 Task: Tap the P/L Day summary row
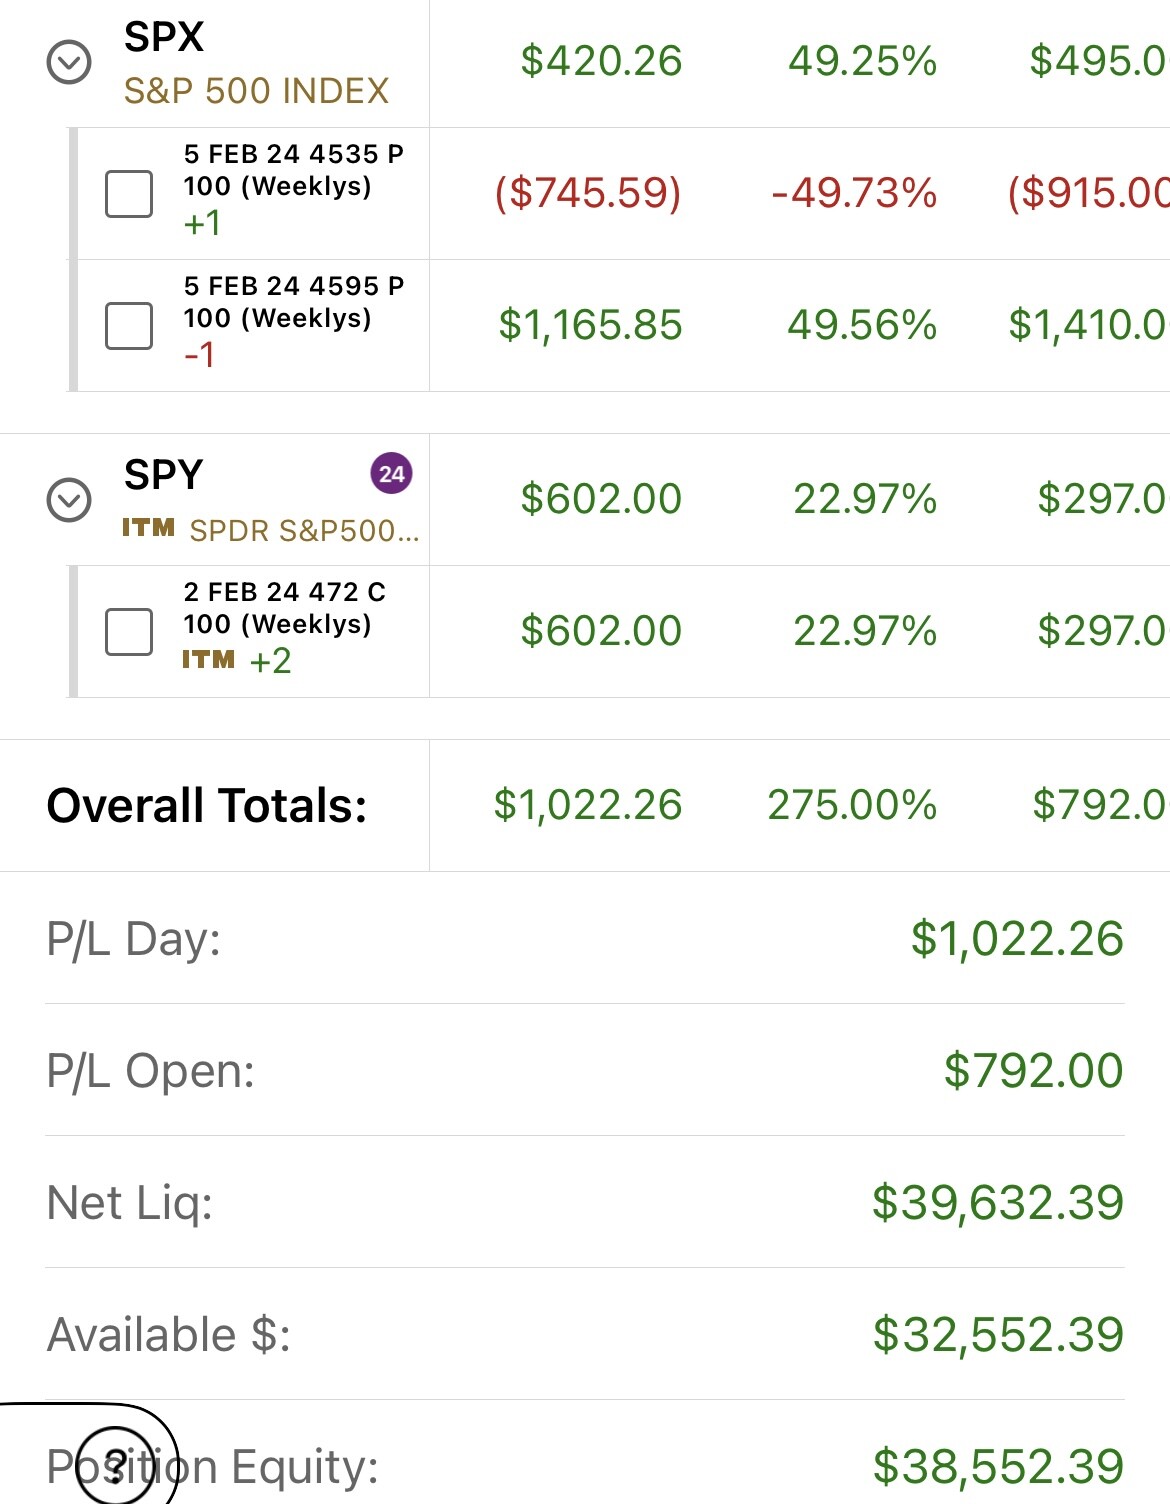pos(585,938)
